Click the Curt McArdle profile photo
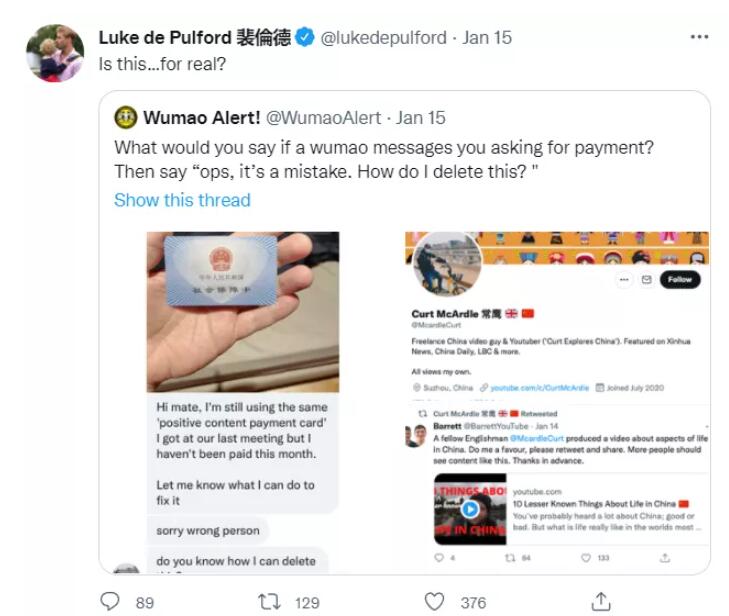Viewport: 729px width, 616px height. click(x=447, y=264)
